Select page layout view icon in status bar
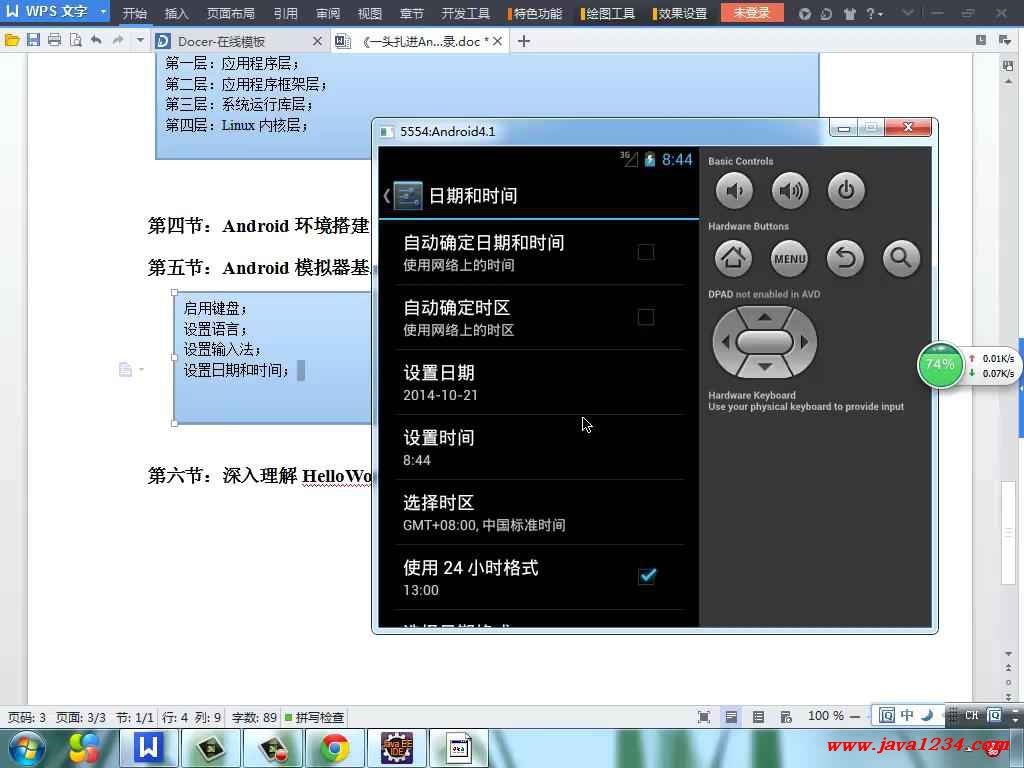1024x768 pixels. click(x=731, y=717)
